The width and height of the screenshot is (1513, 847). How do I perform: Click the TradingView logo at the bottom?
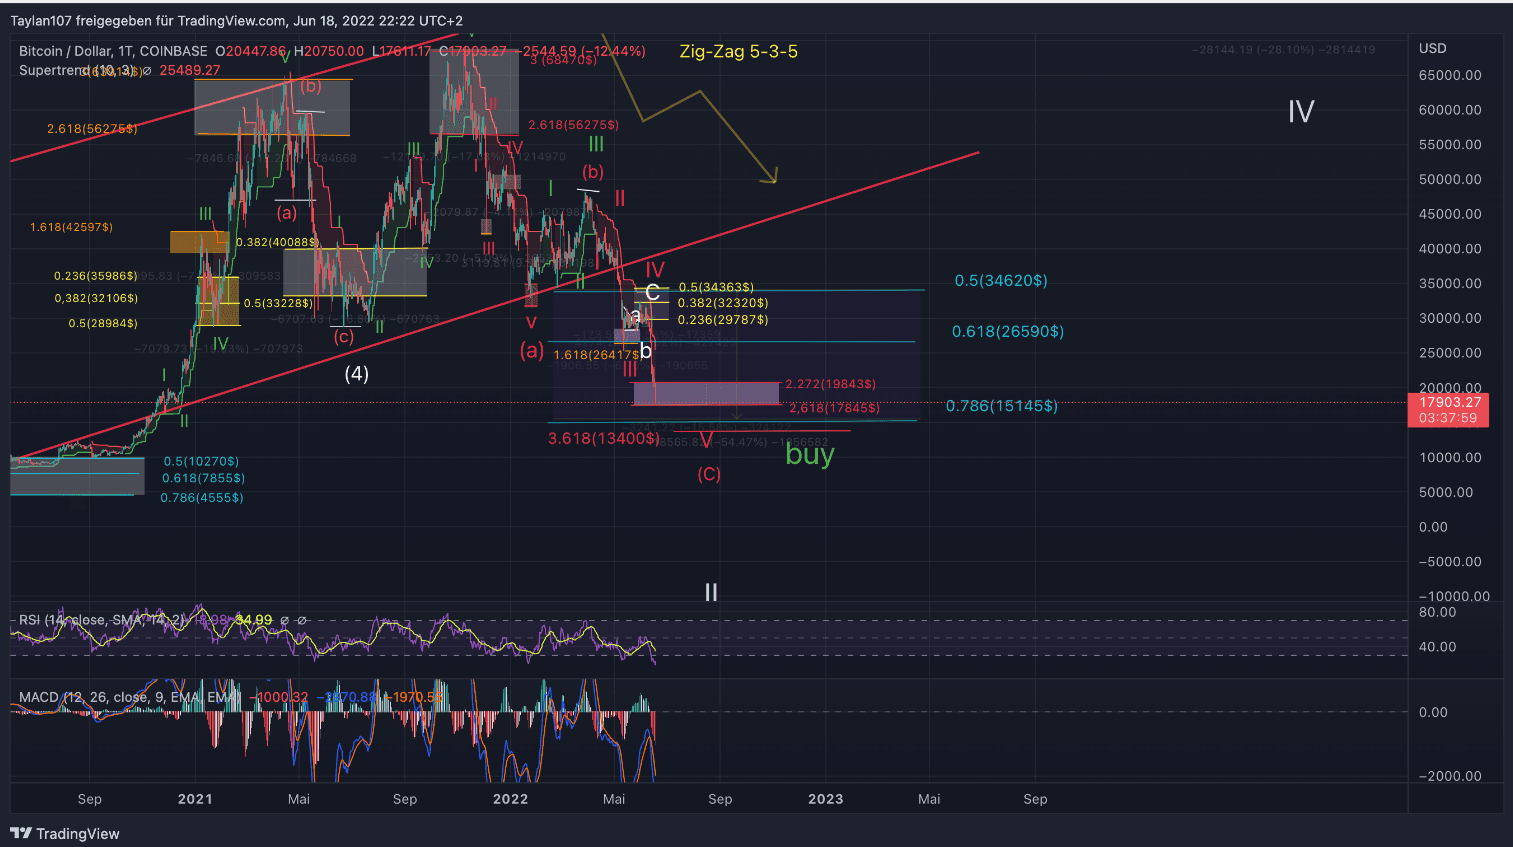(65, 833)
